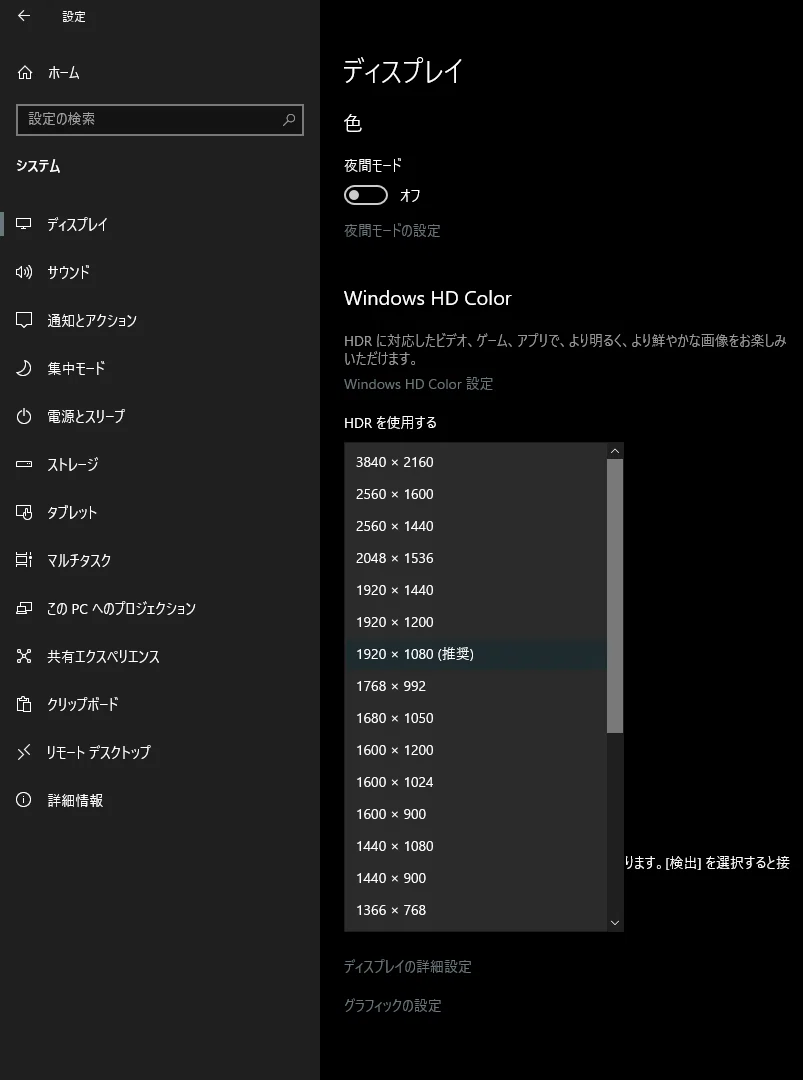This screenshot has width=803, height=1080.
Task: Click the search magnifier icon
Action: pyautogui.click(x=289, y=120)
